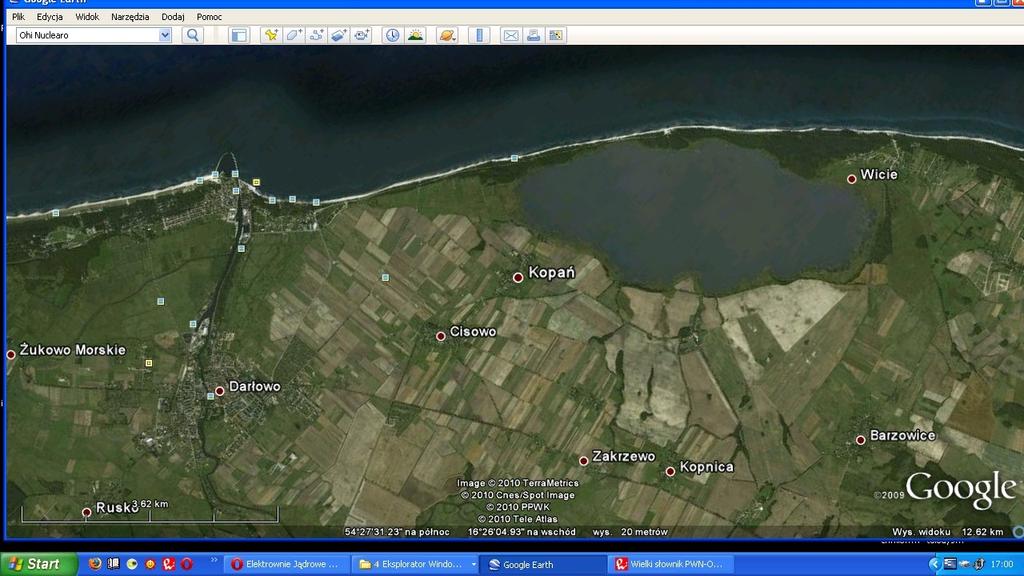Click the system clock showing 17:00

point(1002,564)
